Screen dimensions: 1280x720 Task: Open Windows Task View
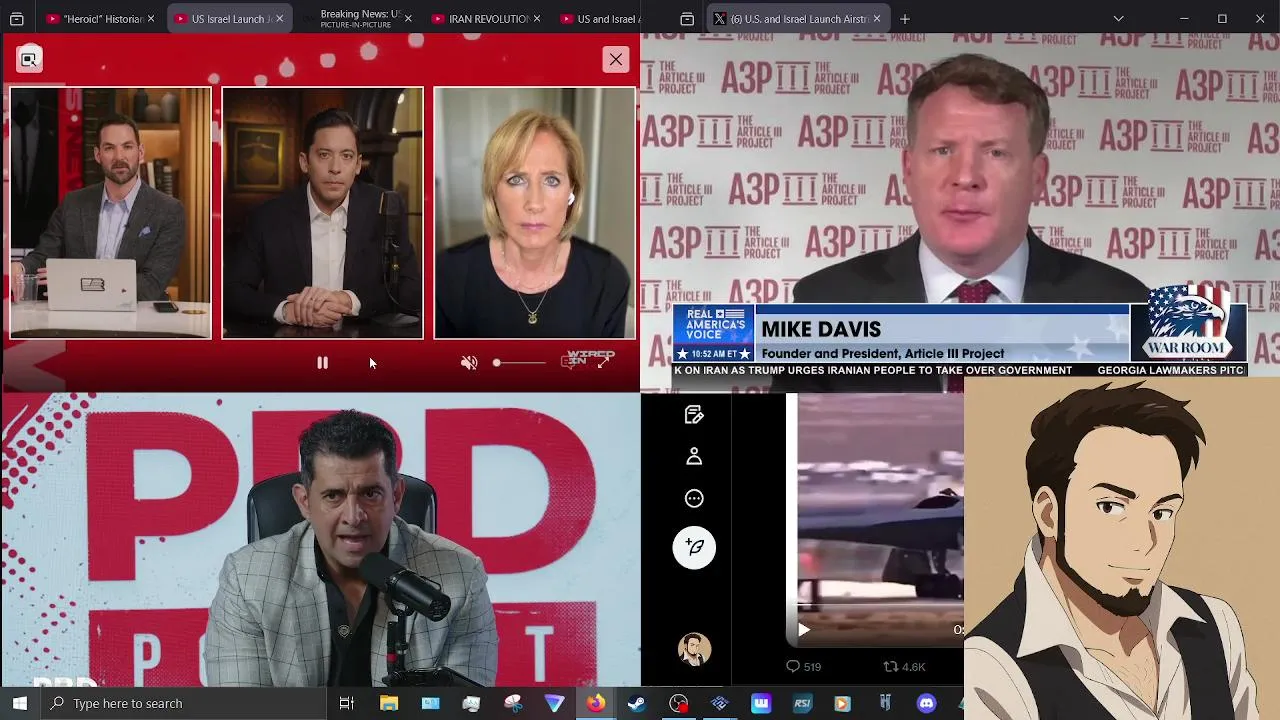pyautogui.click(x=347, y=703)
